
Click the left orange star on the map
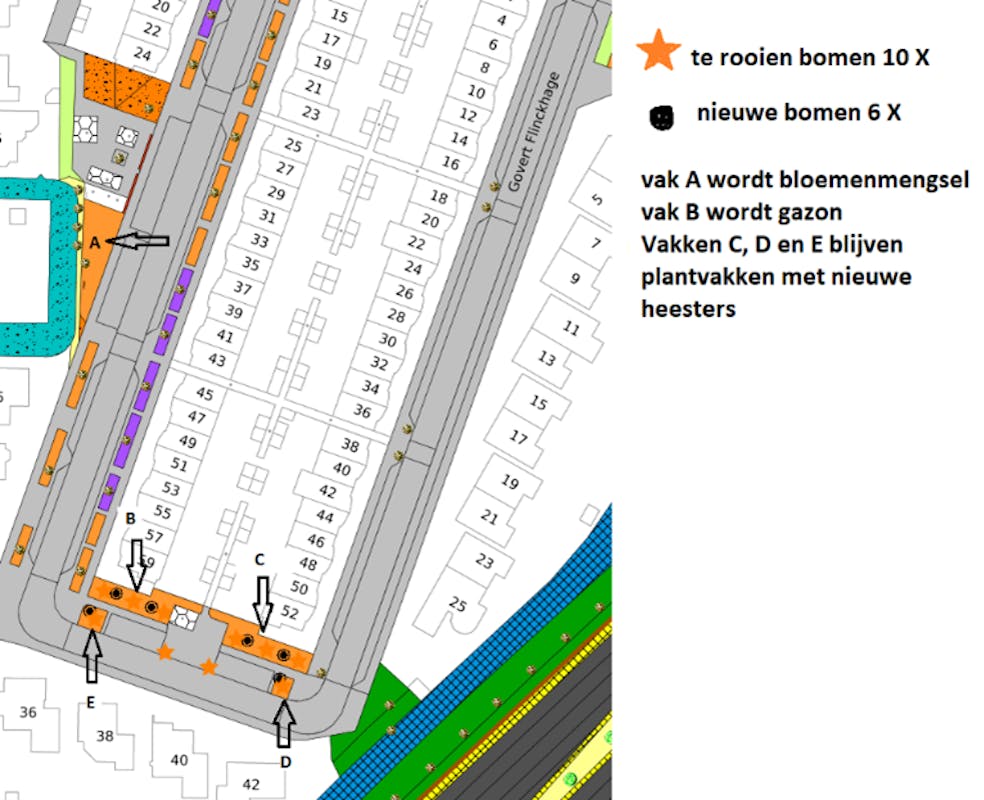tap(165, 652)
